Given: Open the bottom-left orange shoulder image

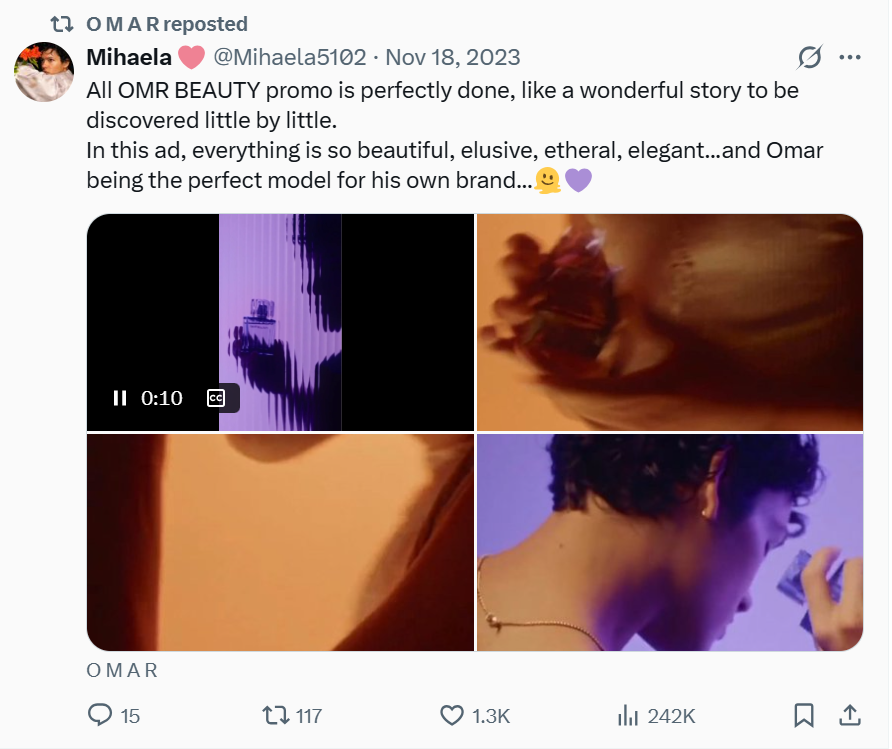Looking at the screenshot, I should tap(280, 542).
